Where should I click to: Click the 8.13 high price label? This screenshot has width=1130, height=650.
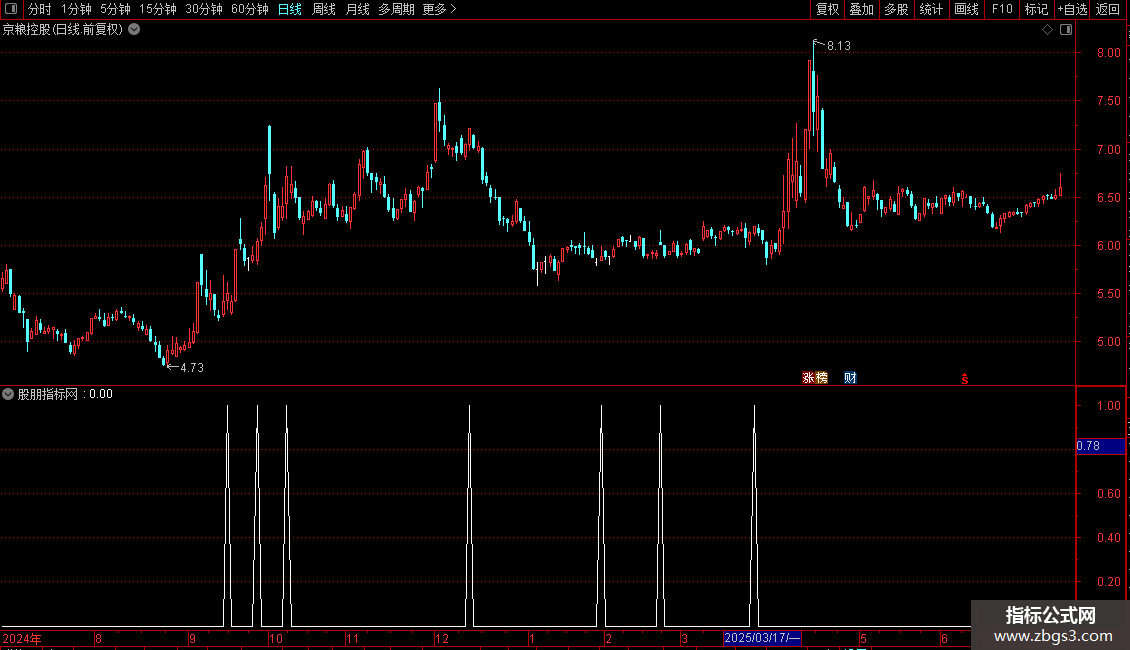point(839,45)
